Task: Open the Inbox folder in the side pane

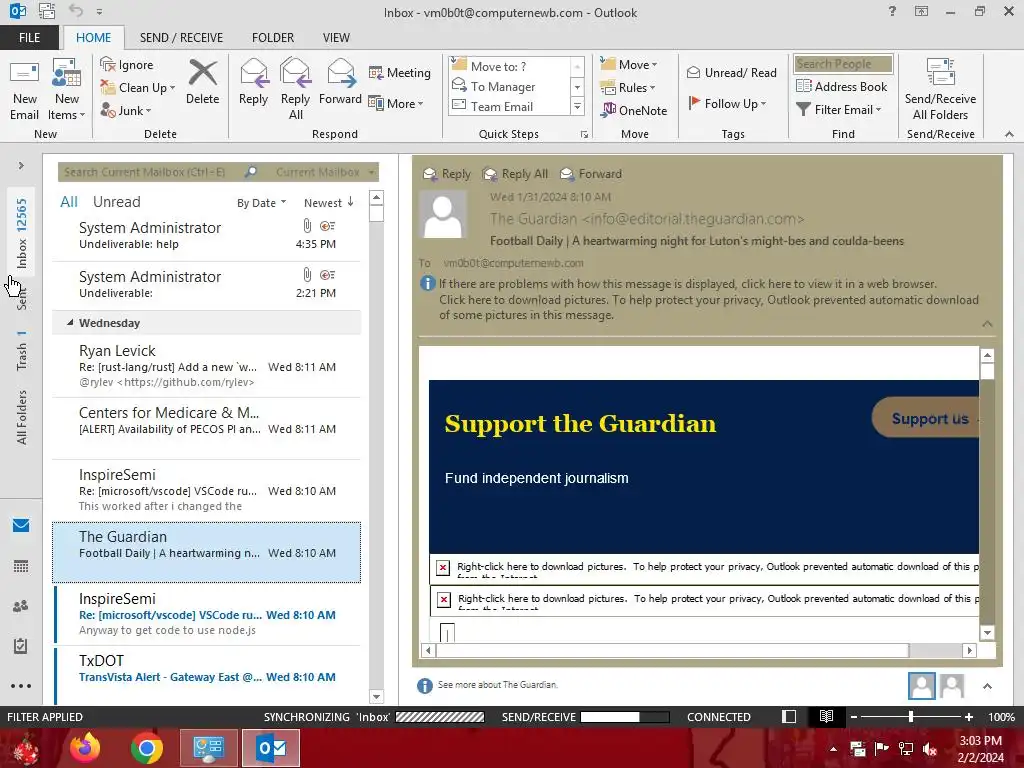Action: pos(22,233)
